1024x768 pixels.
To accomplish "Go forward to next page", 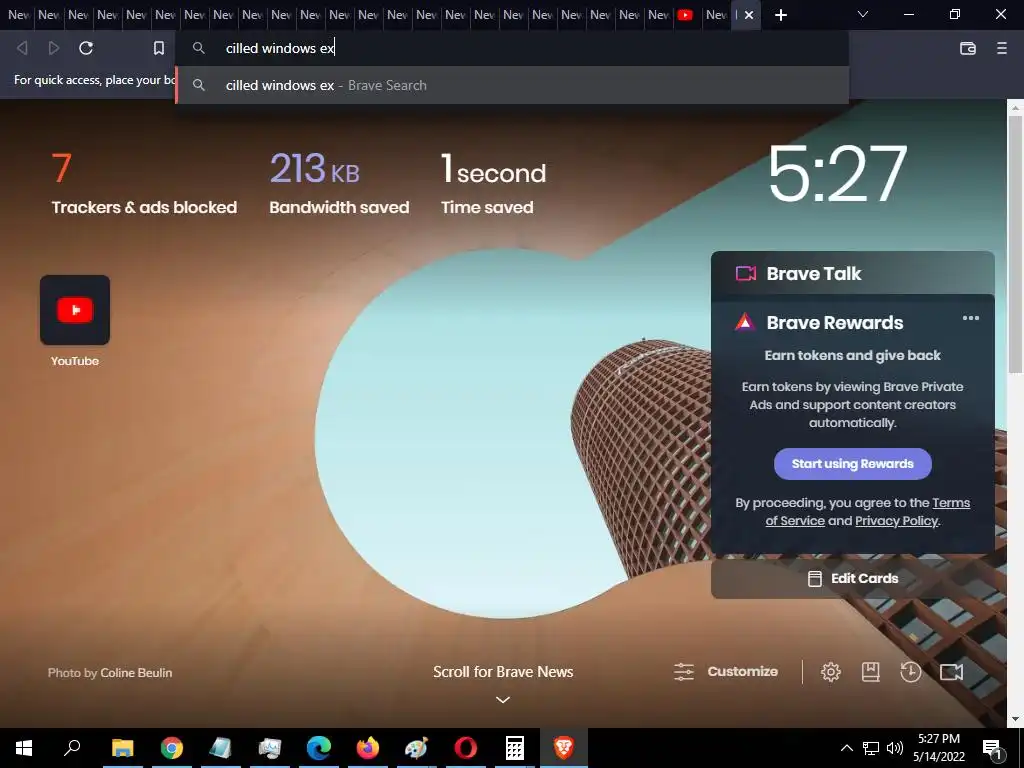I will pos(54,48).
